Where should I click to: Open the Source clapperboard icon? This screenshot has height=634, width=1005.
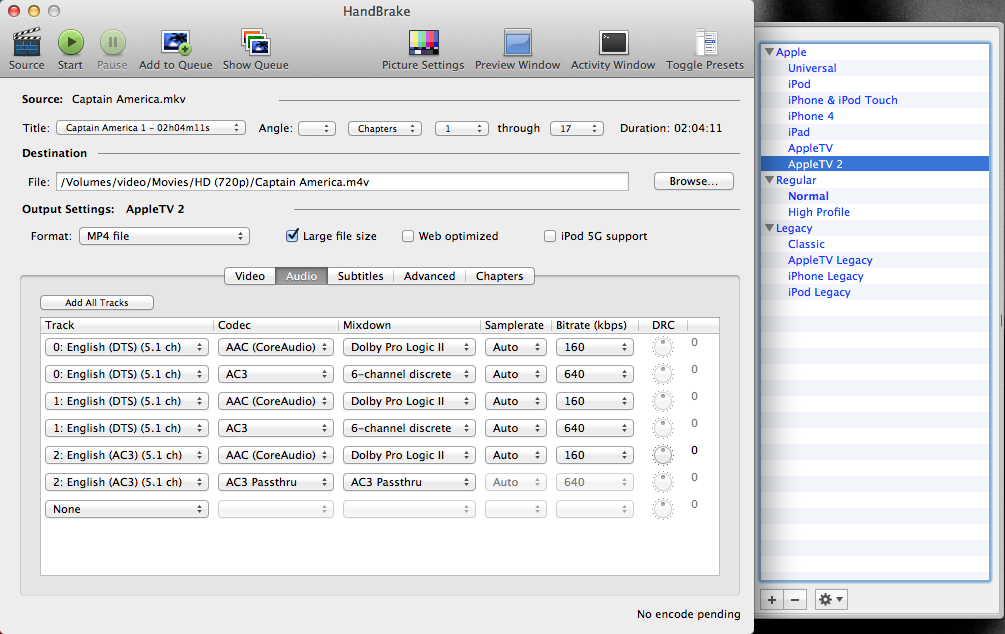pyautogui.click(x=27, y=42)
